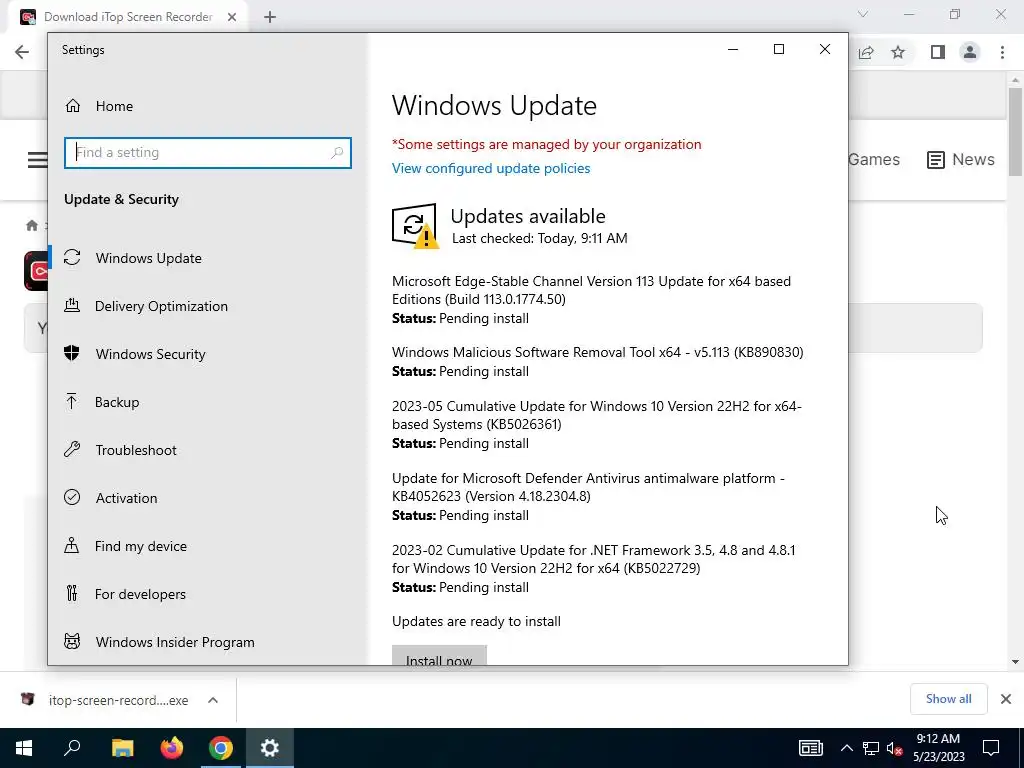Click the Chrome page vertical scrollbar
Viewport: 1024px width, 768px height.
(x=1015, y=132)
